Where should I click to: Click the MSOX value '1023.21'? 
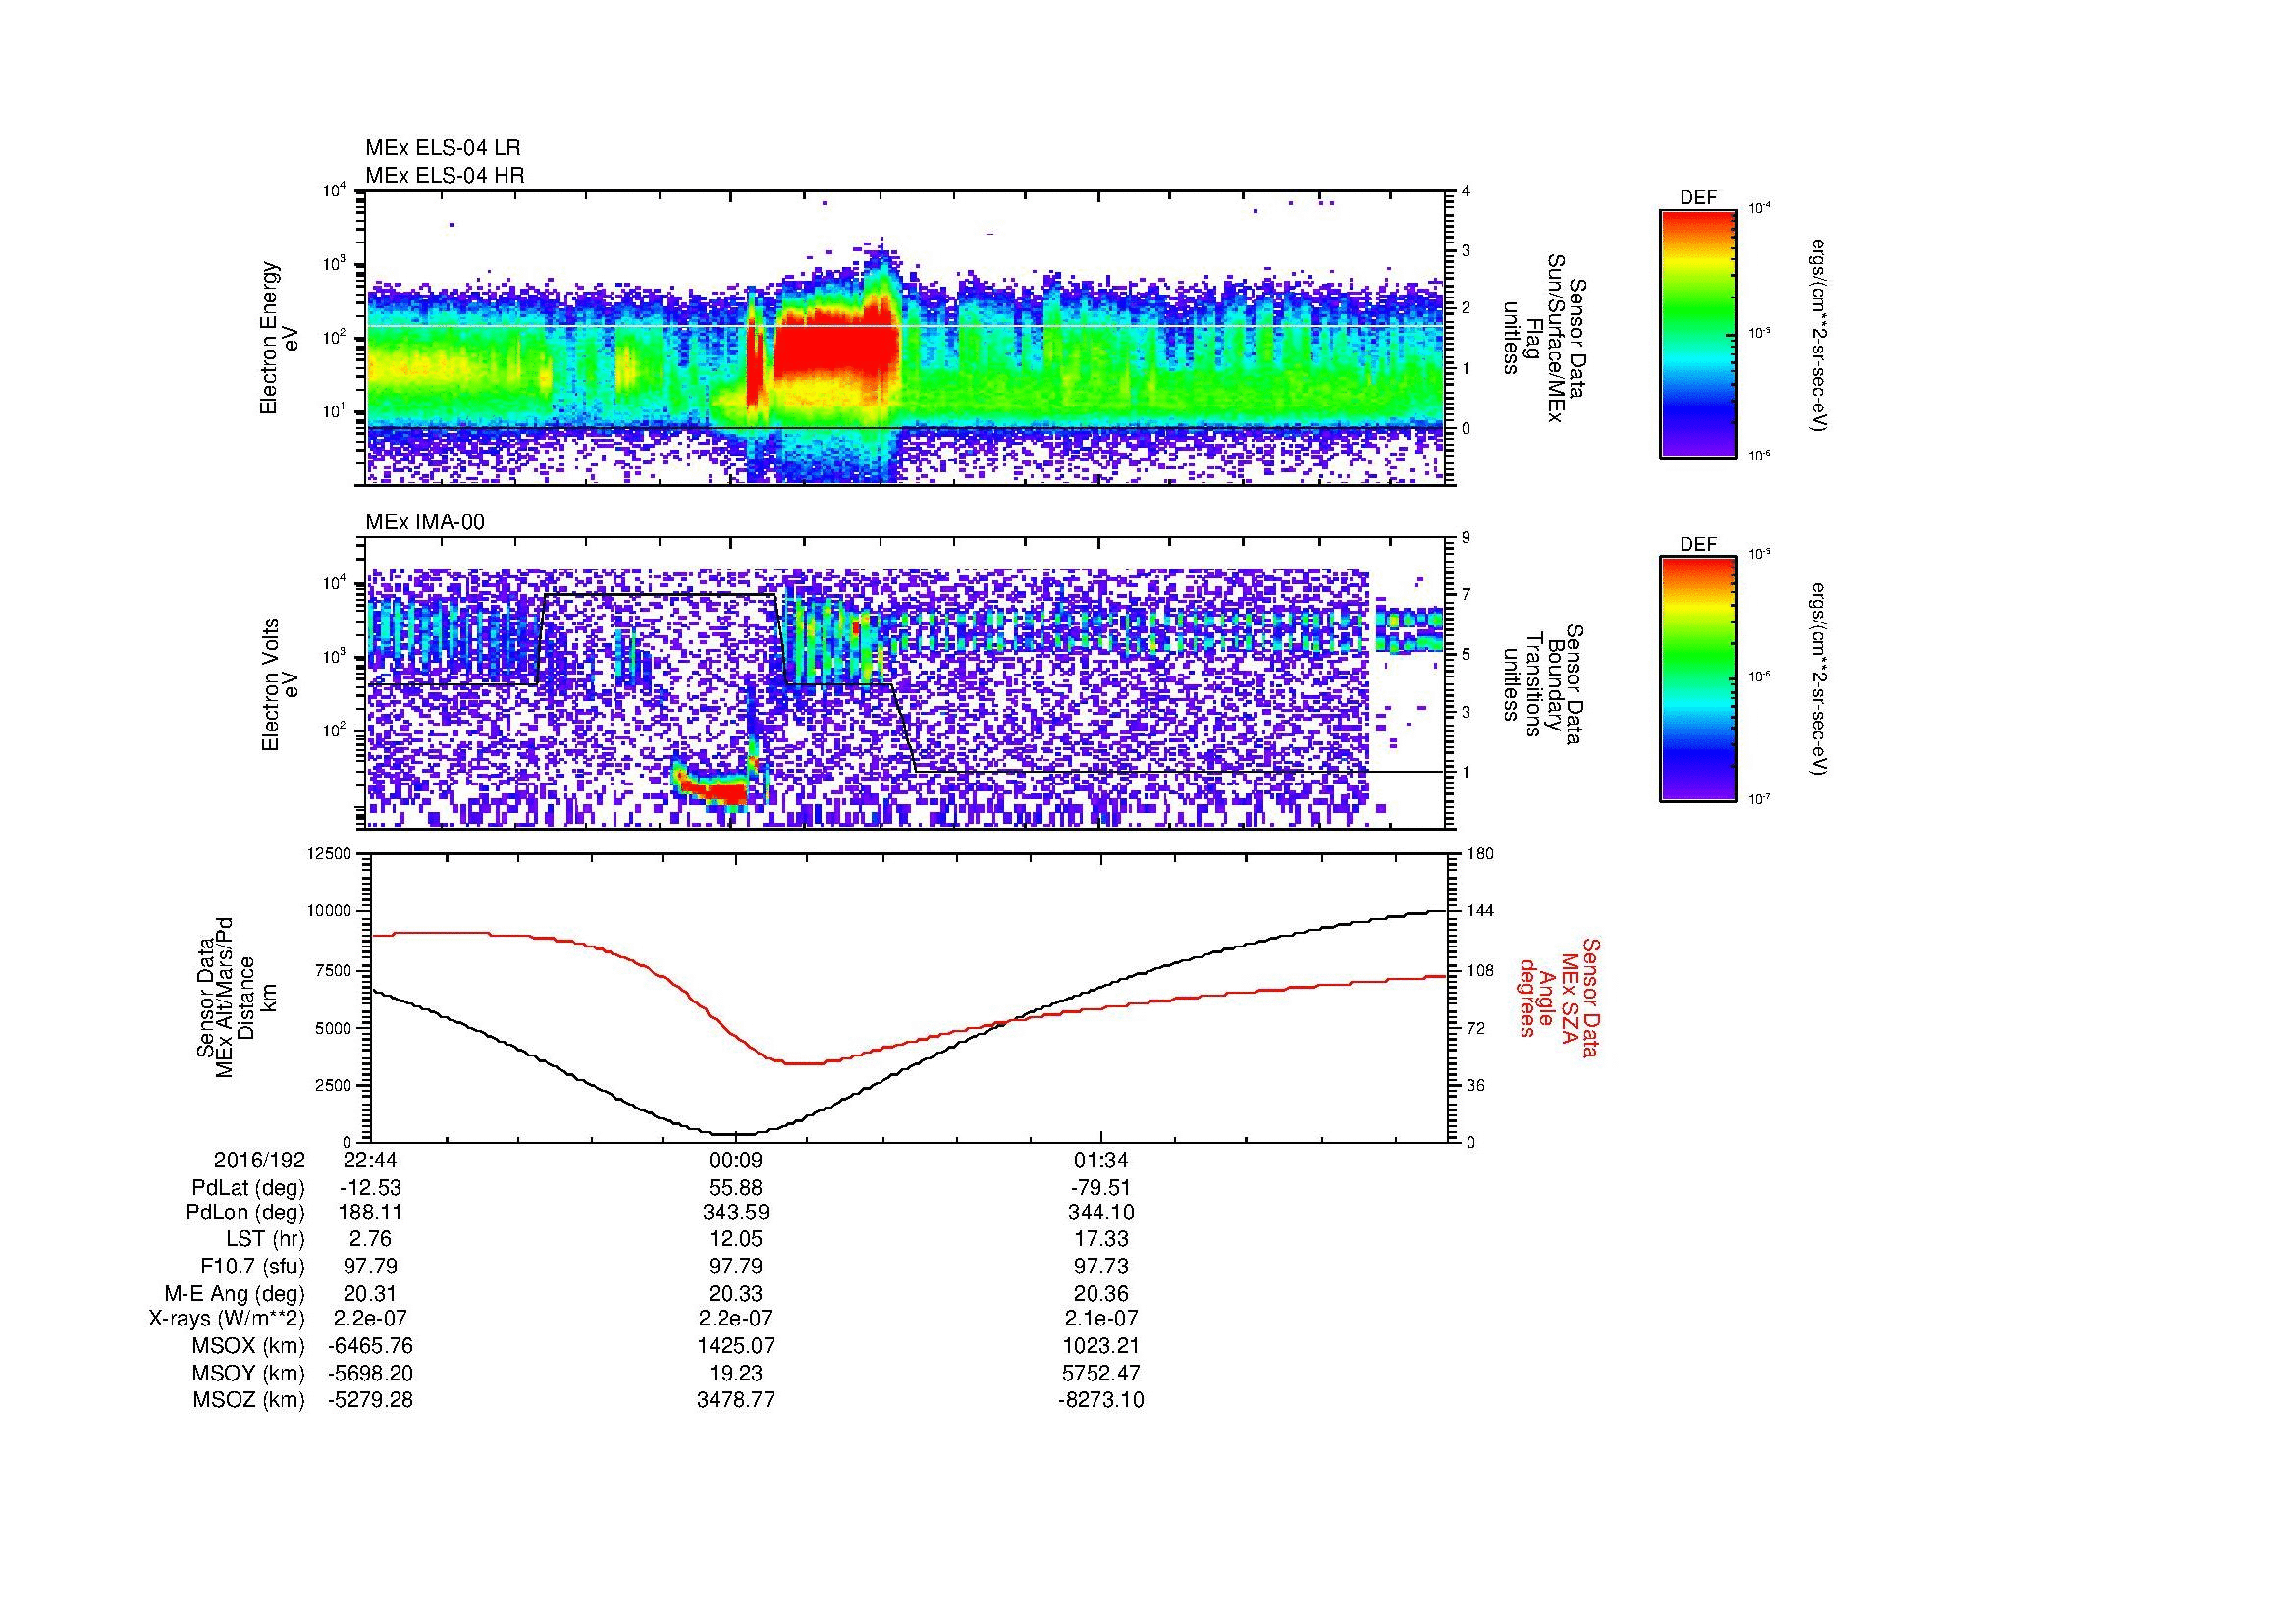(1101, 1347)
